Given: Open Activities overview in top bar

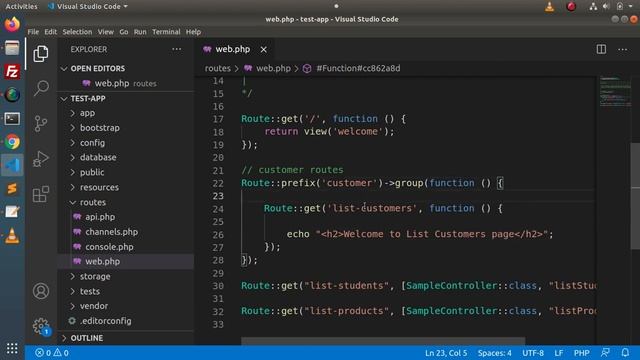Looking at the screenshot, I should 21,6.
